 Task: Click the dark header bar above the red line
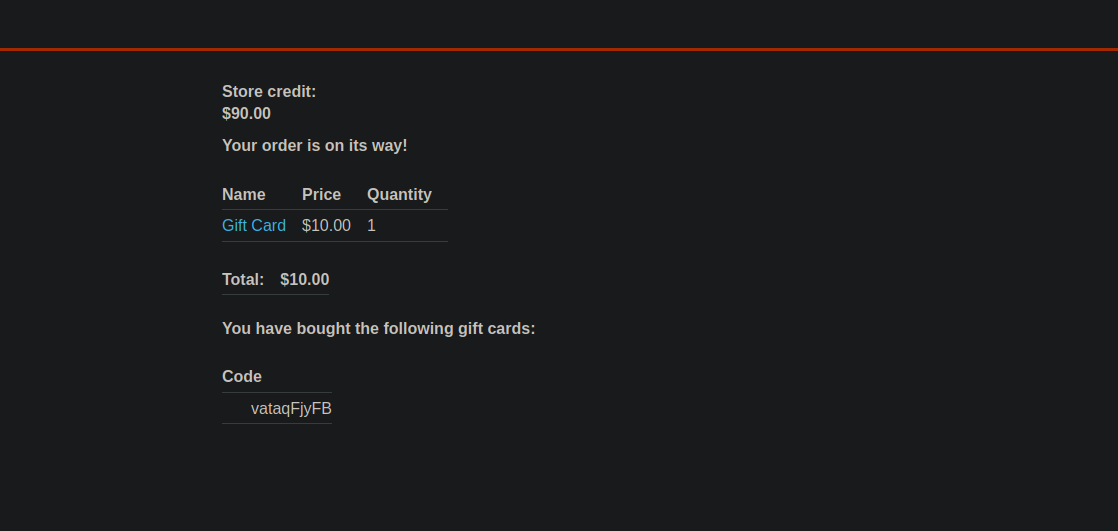(x=559, y=22)
